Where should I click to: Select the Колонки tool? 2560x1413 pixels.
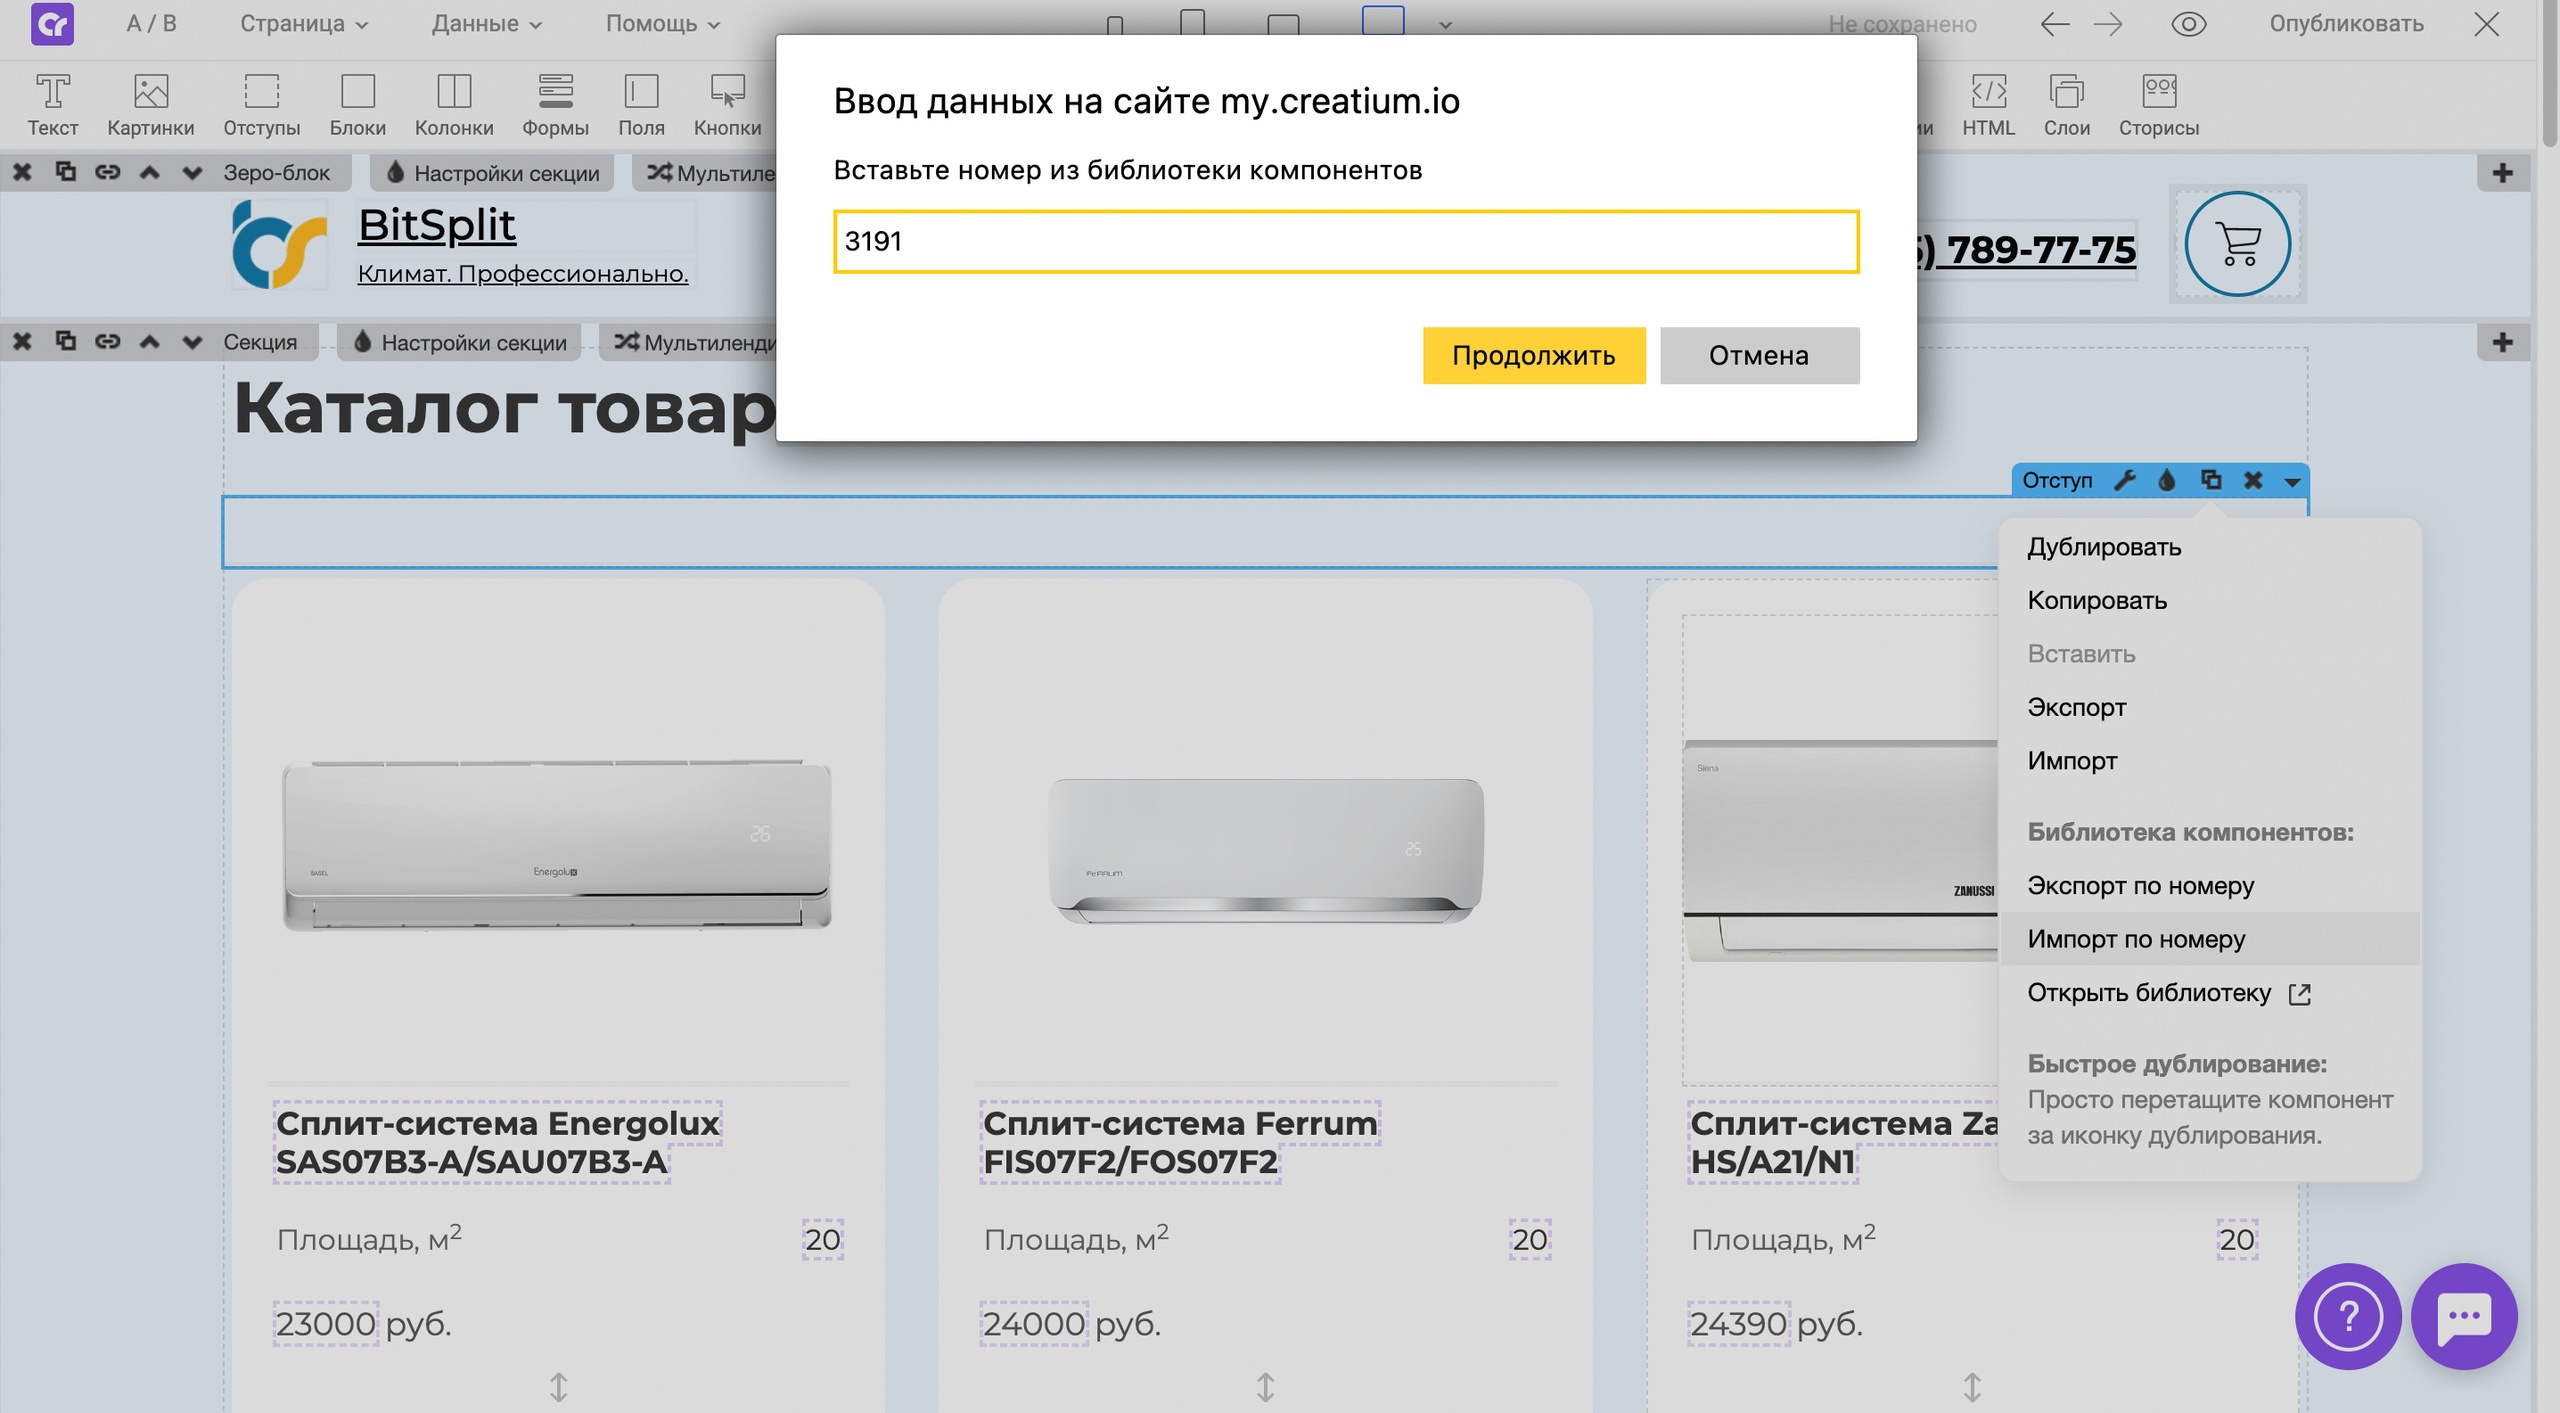pos(454,105)
